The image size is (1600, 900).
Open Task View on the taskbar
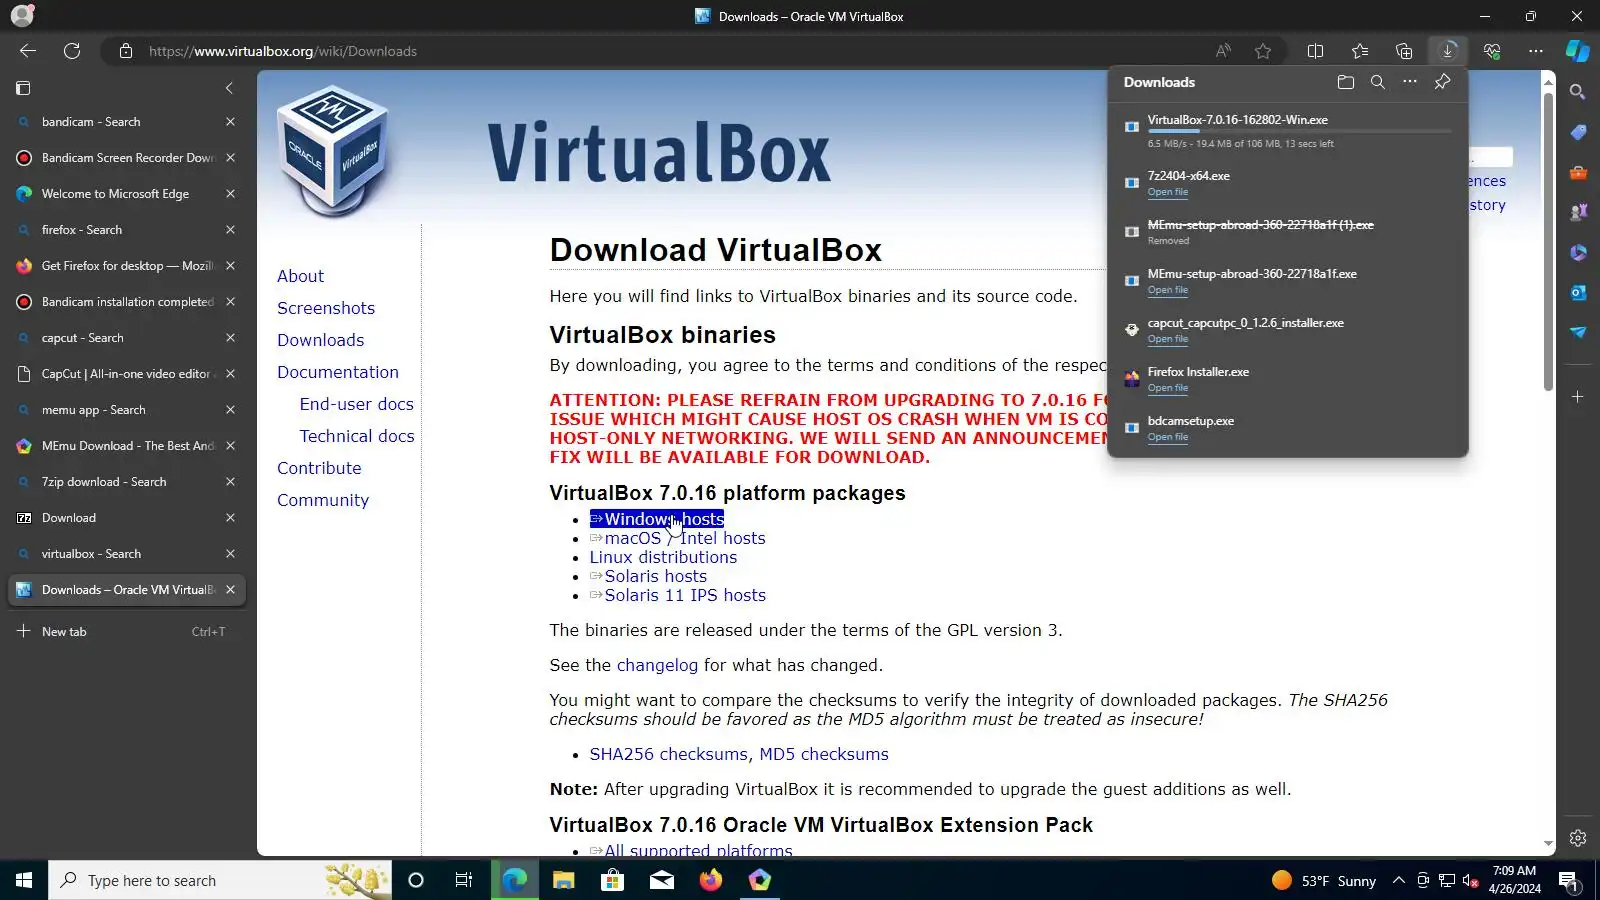(464, 880)
